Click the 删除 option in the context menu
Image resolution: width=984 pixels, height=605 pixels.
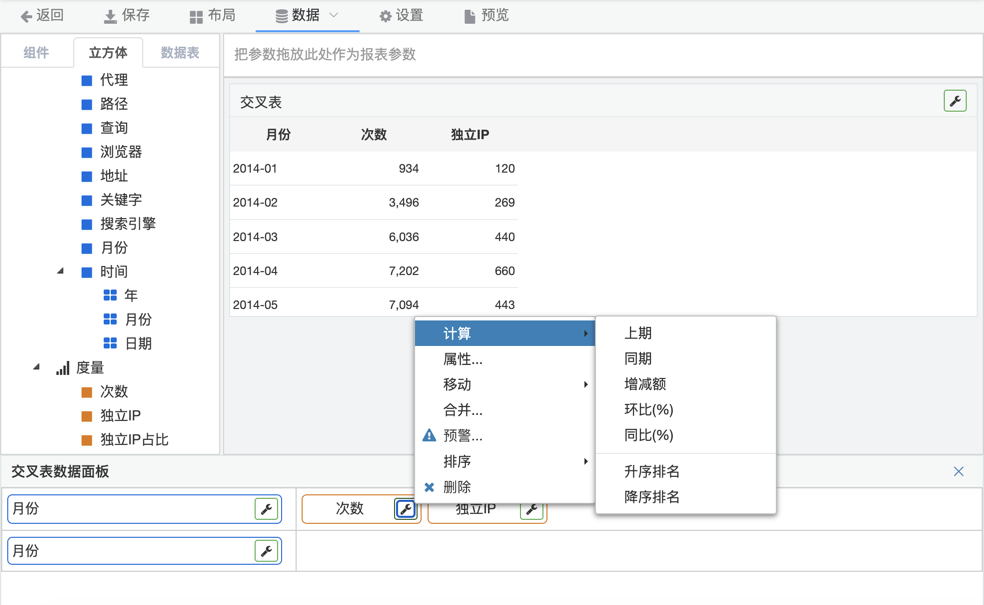point(457,487)
